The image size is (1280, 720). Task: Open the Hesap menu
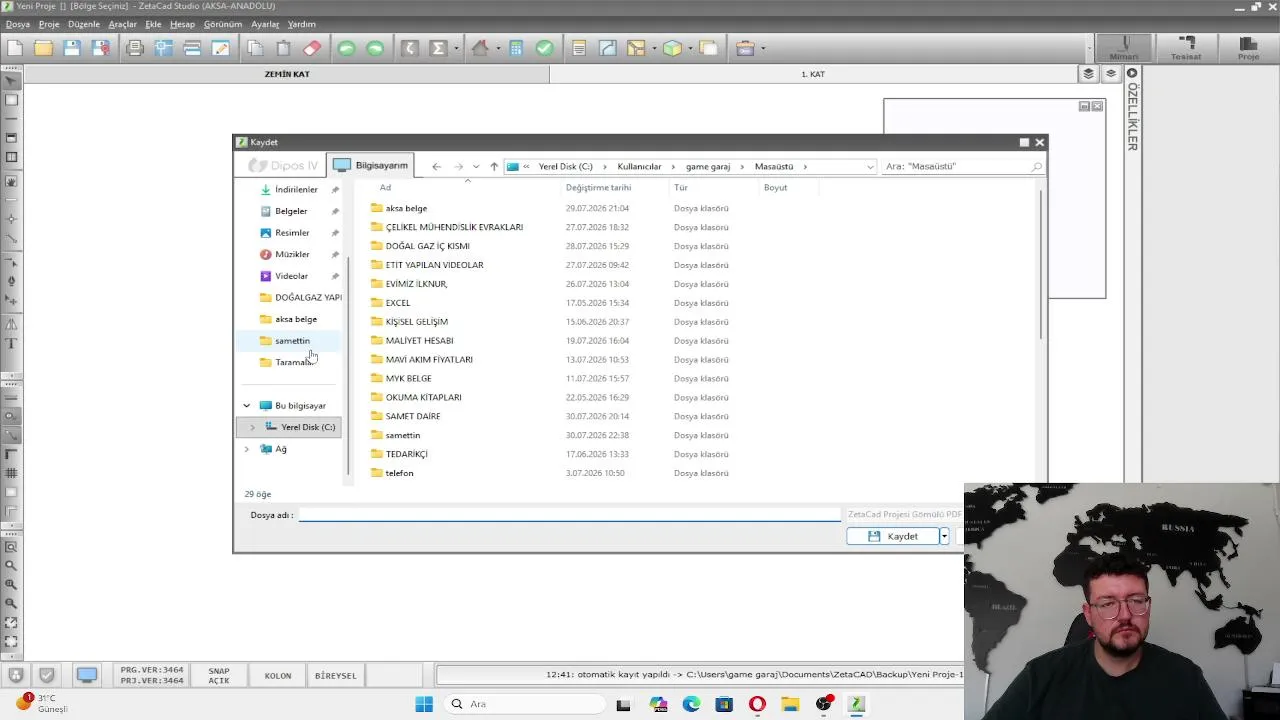click(x=182, y=24)
